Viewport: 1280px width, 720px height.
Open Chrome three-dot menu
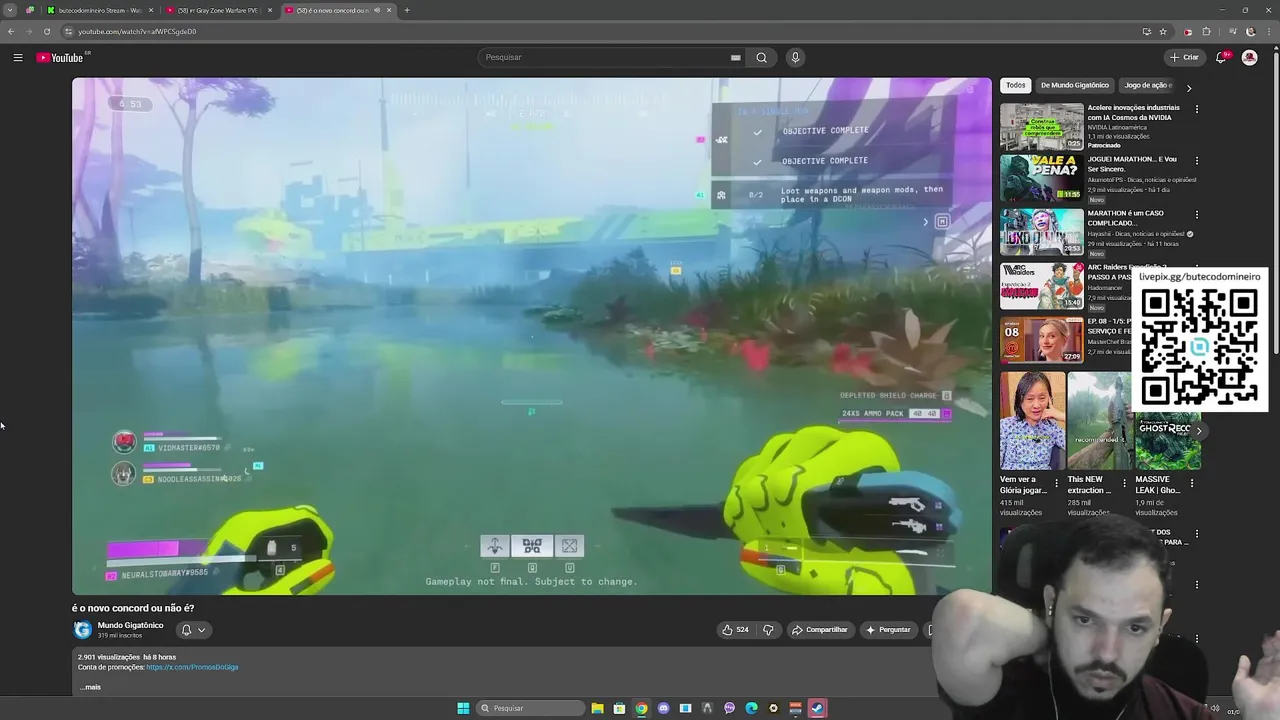pos(1268,31)
